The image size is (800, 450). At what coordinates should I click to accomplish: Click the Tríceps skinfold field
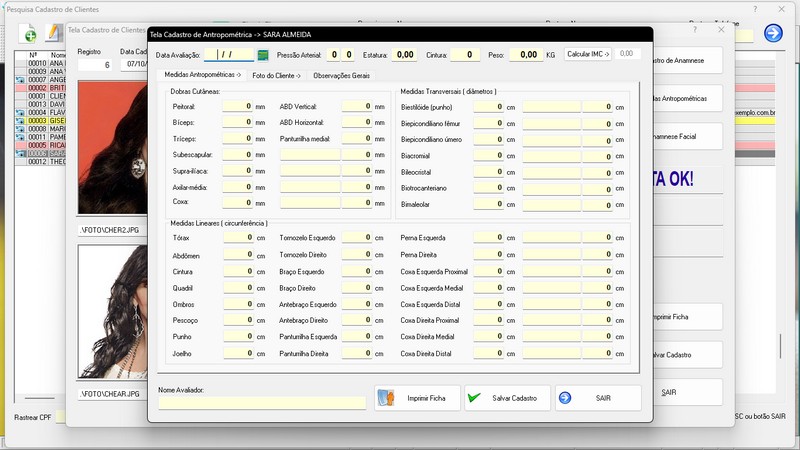click(x=237, y=139)
